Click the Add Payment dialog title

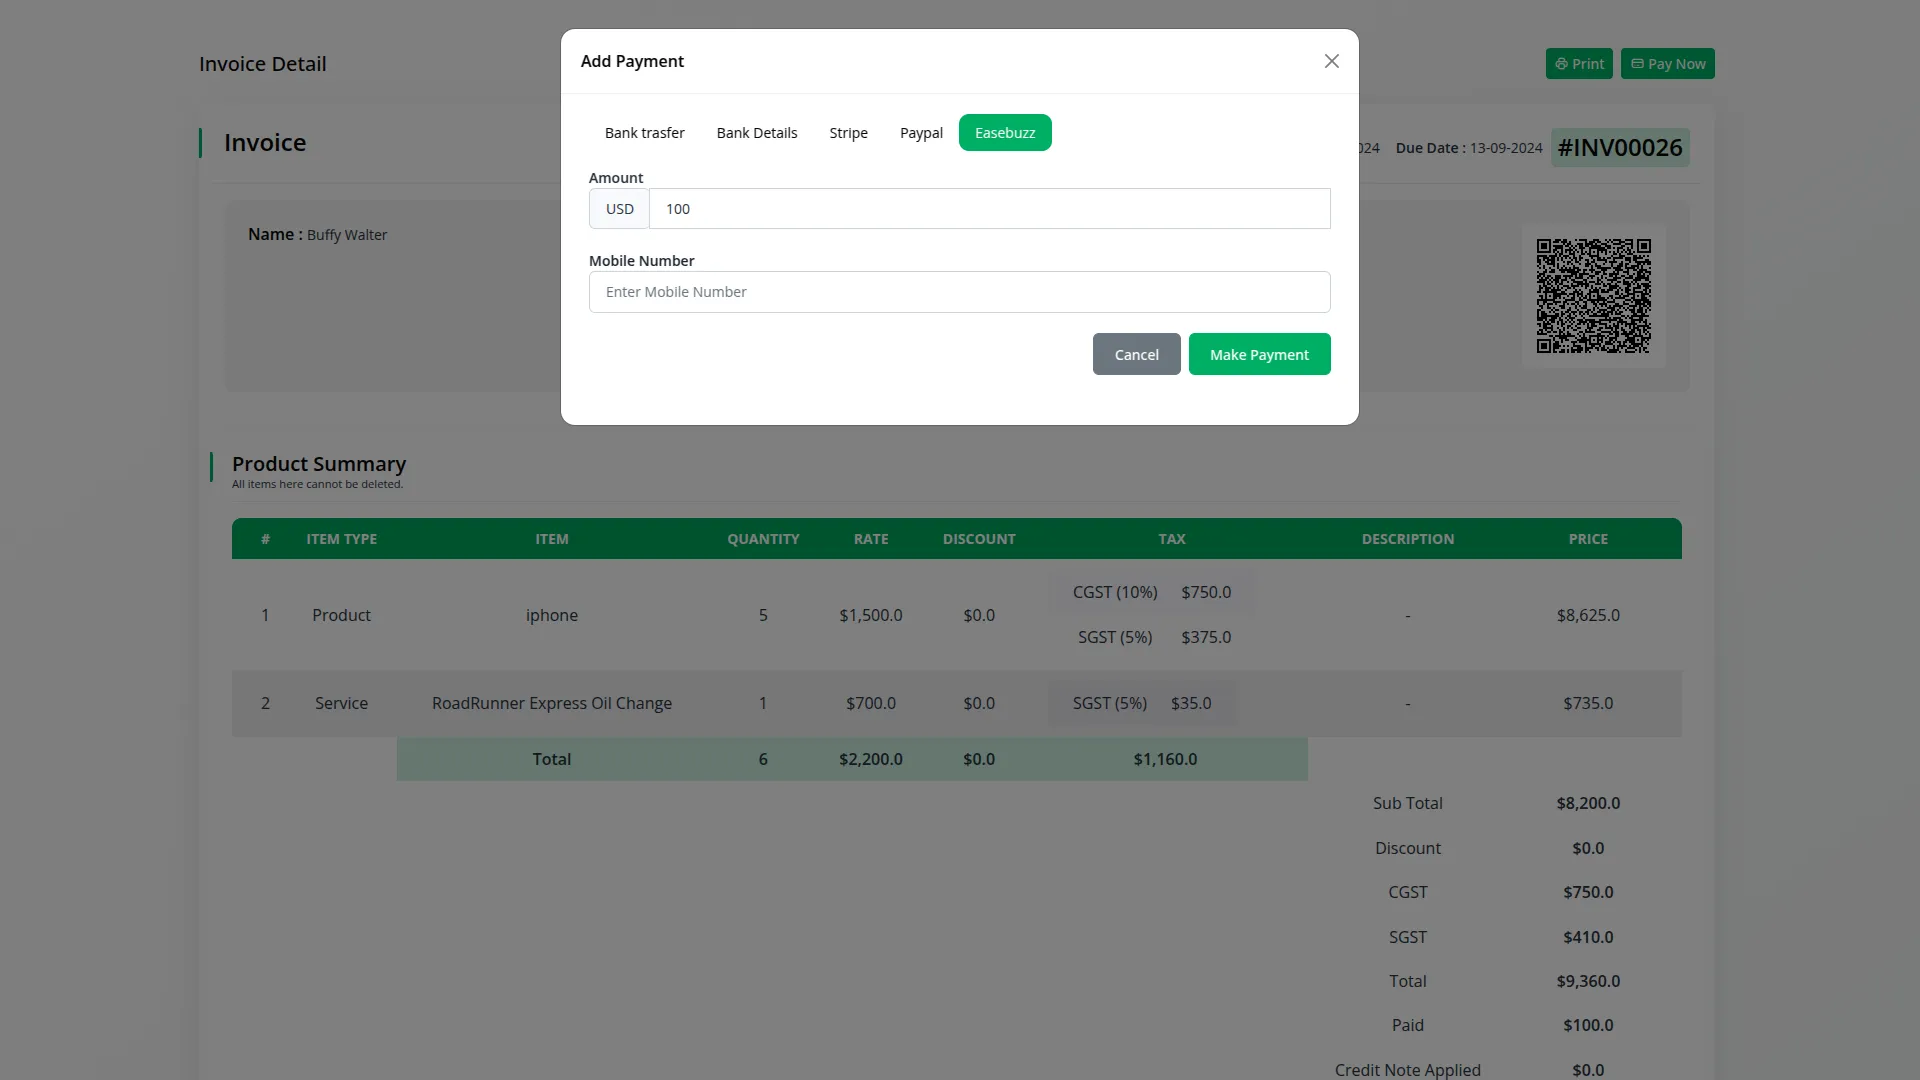632,61
